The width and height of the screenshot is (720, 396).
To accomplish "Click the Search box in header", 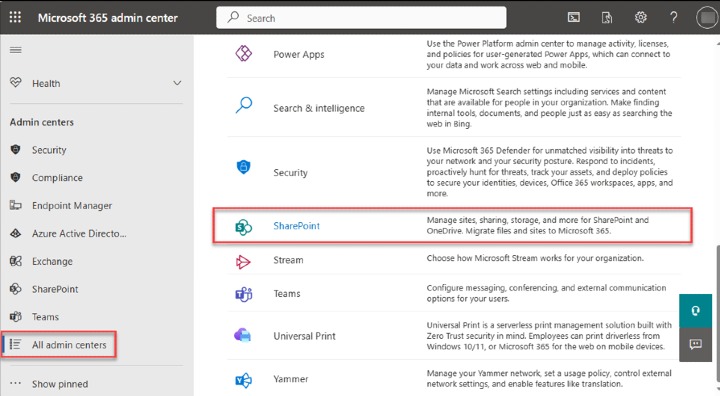I will (x=361, y=18).
